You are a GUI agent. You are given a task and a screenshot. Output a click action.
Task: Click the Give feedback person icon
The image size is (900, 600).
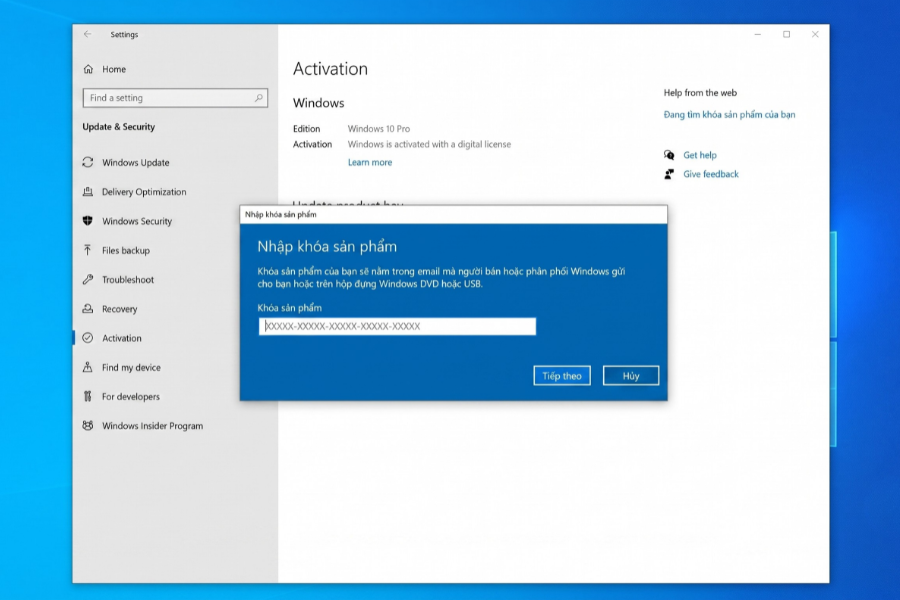coord(669,174)
